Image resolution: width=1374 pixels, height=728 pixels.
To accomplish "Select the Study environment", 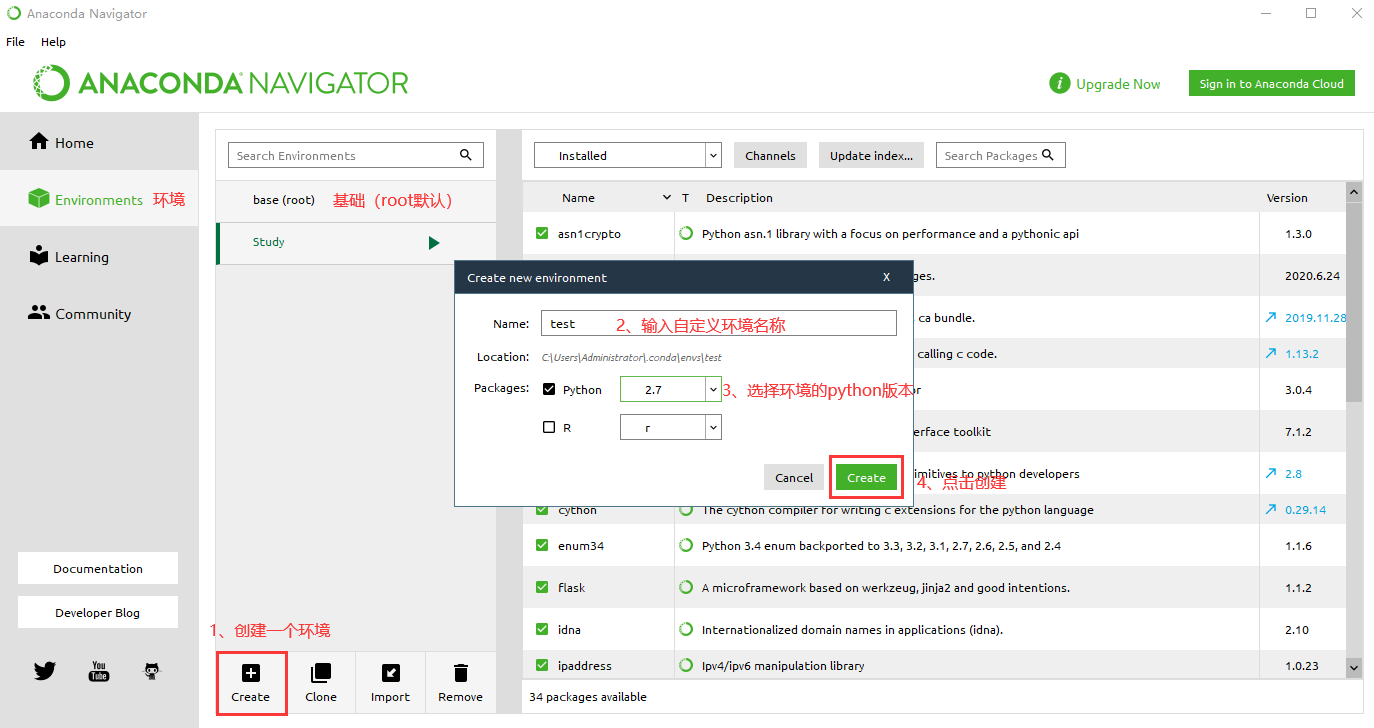I will 356,243.
